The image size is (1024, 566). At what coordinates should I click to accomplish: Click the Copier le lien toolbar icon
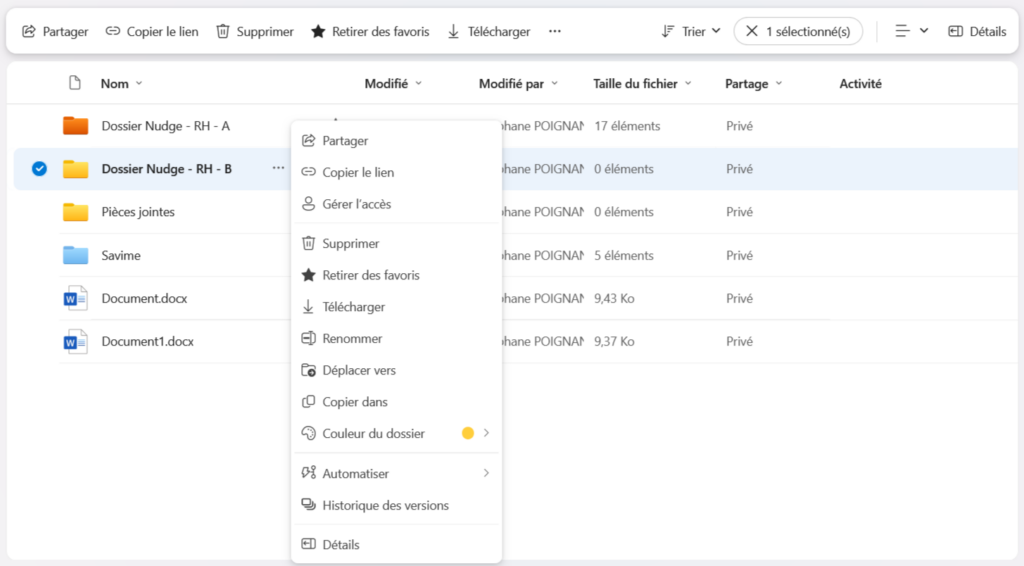click(x=113, y=31)
